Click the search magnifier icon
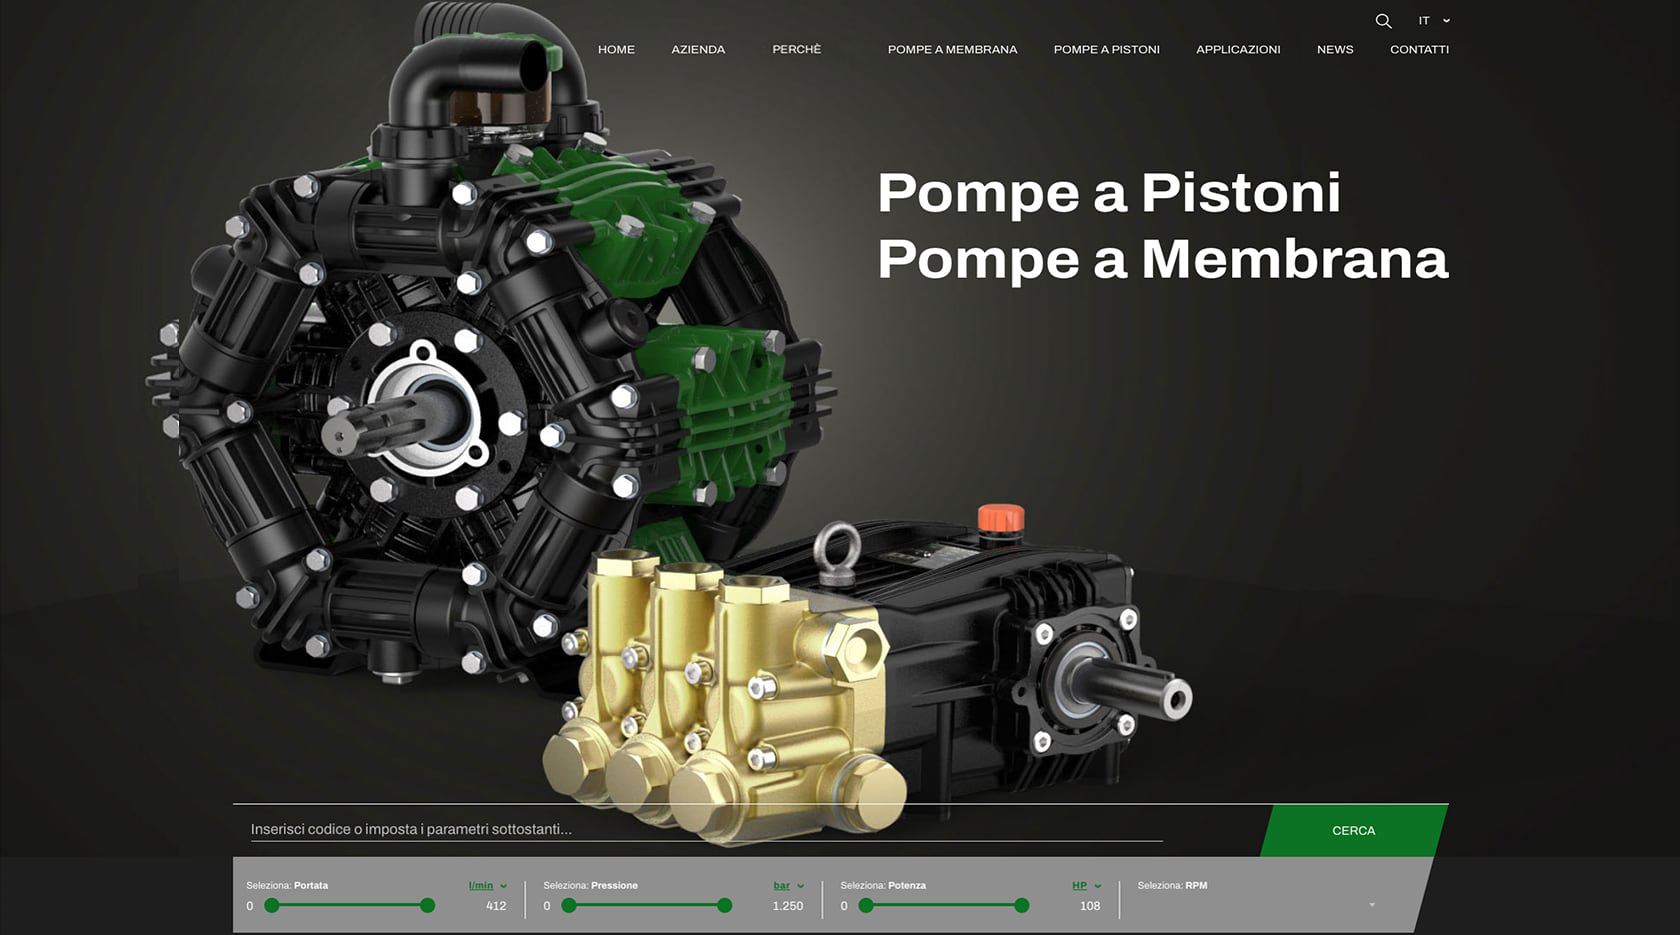 click(x=1383, y=21)
